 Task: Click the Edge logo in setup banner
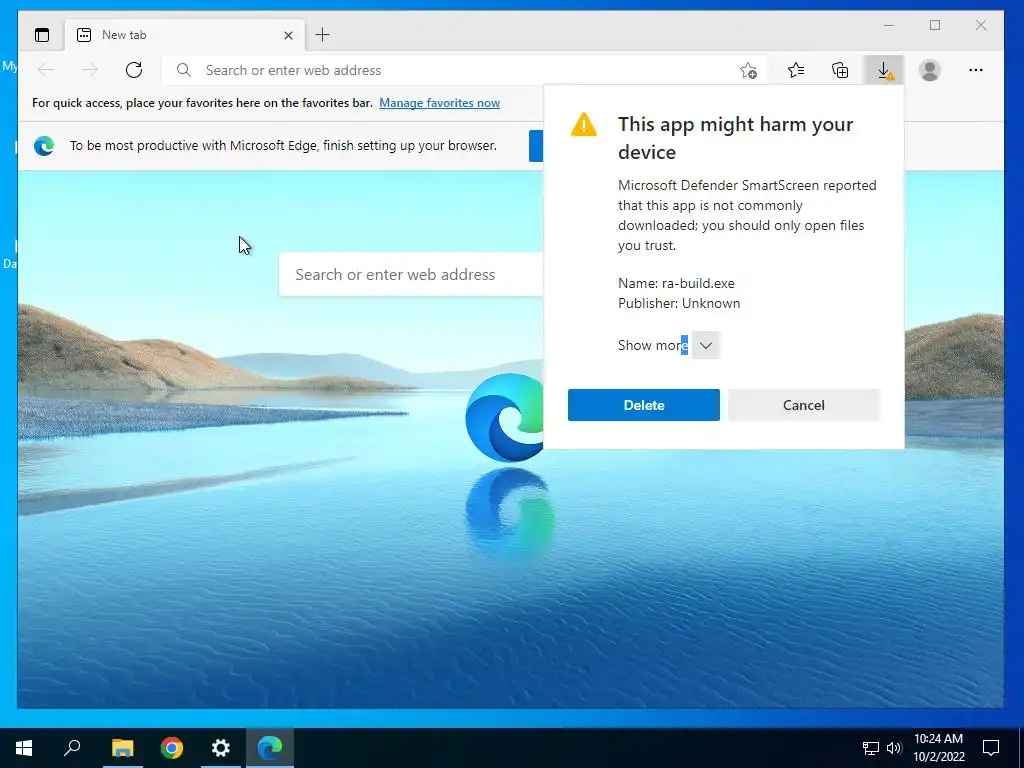pos(44,145)
